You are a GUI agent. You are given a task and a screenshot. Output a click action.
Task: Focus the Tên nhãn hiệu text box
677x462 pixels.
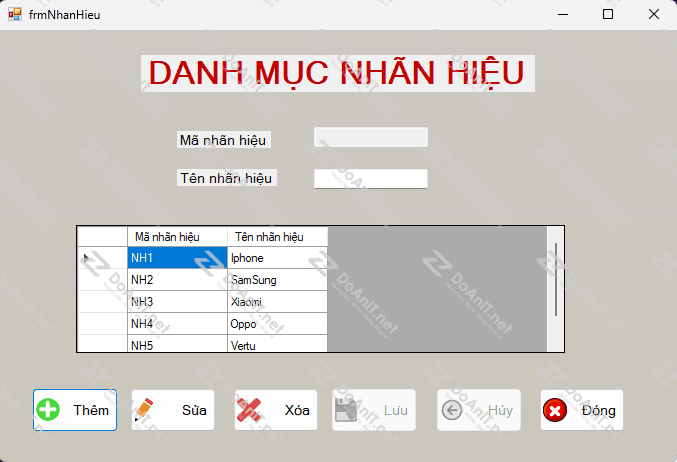pos(371,179)
